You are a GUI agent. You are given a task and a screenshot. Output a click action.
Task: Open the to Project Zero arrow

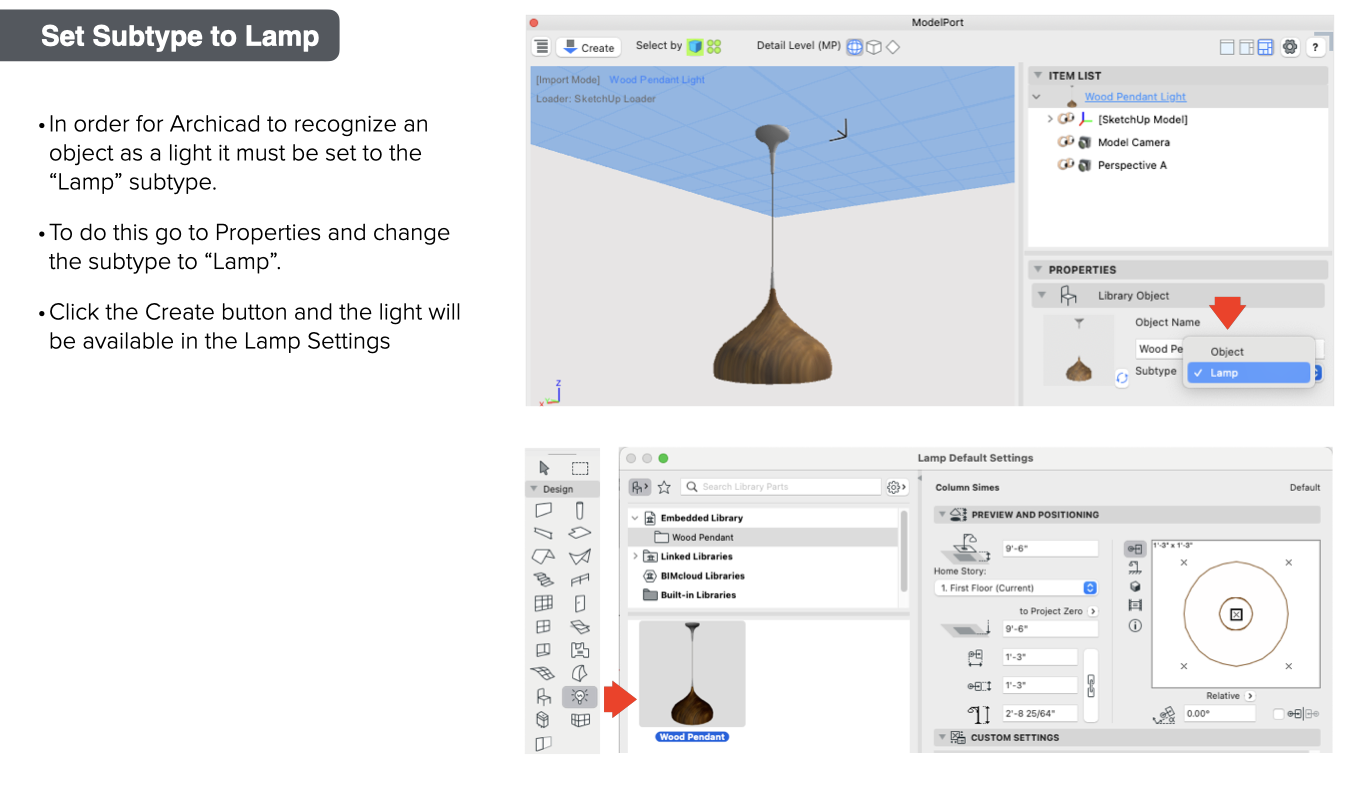(1093, 611)
